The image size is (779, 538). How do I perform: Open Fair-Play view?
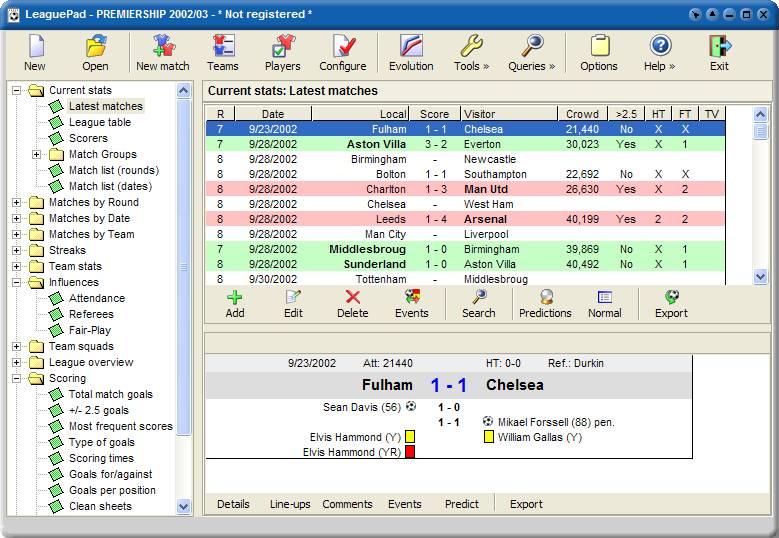[90, 330]
